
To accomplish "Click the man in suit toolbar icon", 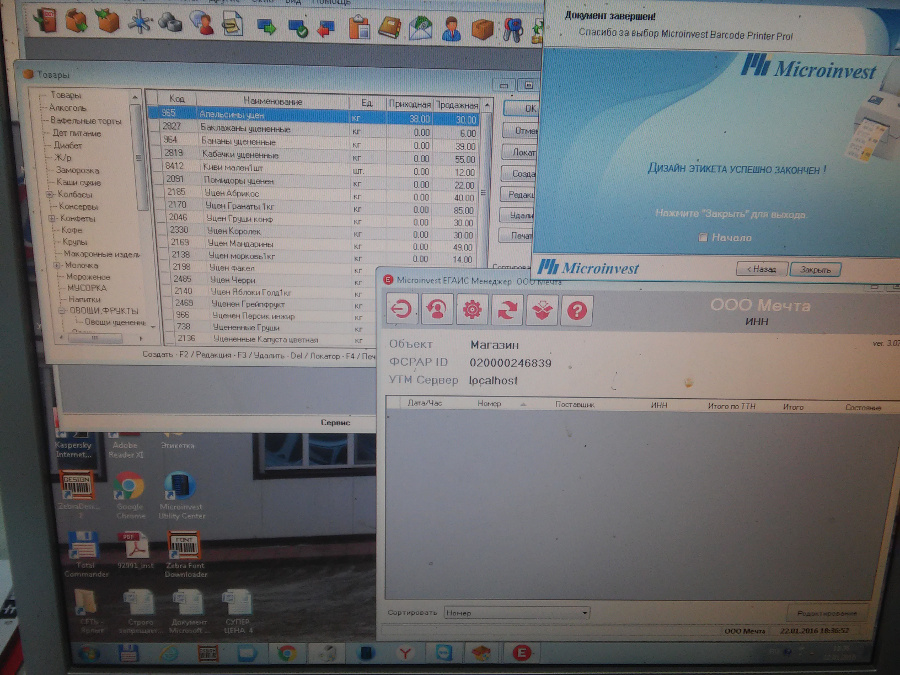I will 452,29.
